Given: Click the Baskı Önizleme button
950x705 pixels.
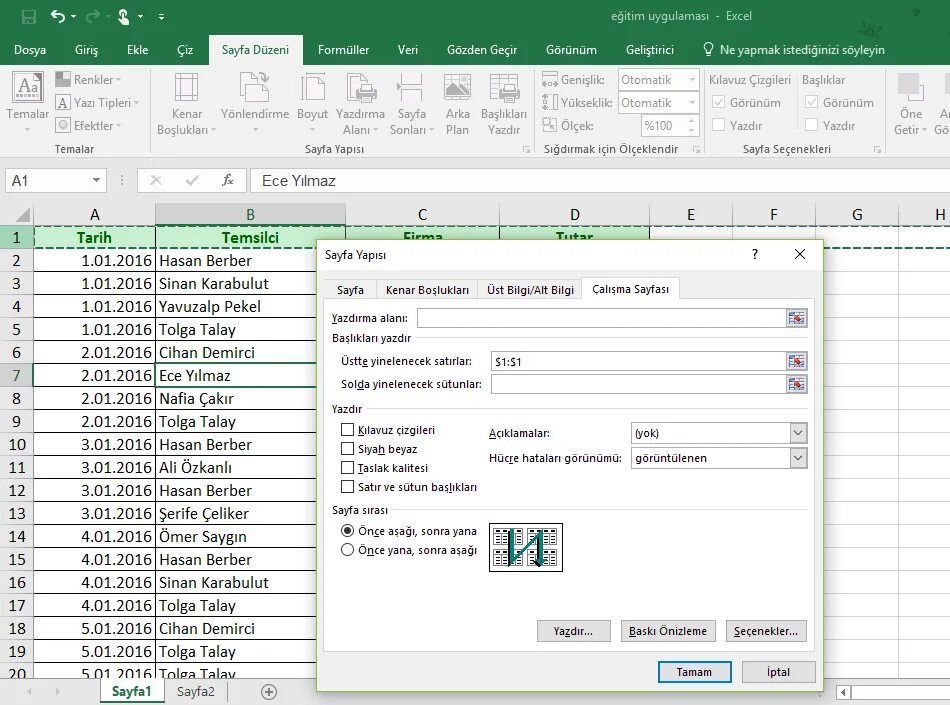Looking at the screenshot, I should pos(668,631).
